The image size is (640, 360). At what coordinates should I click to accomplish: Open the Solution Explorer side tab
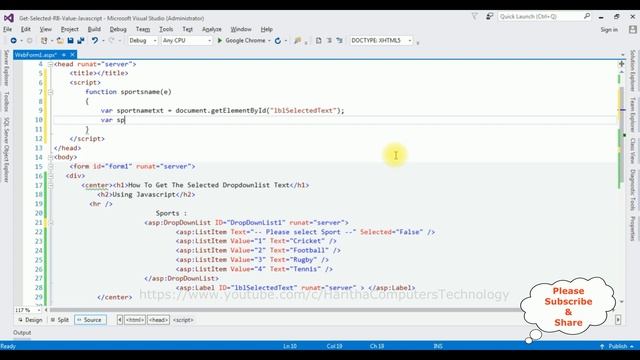click(633, 70)
